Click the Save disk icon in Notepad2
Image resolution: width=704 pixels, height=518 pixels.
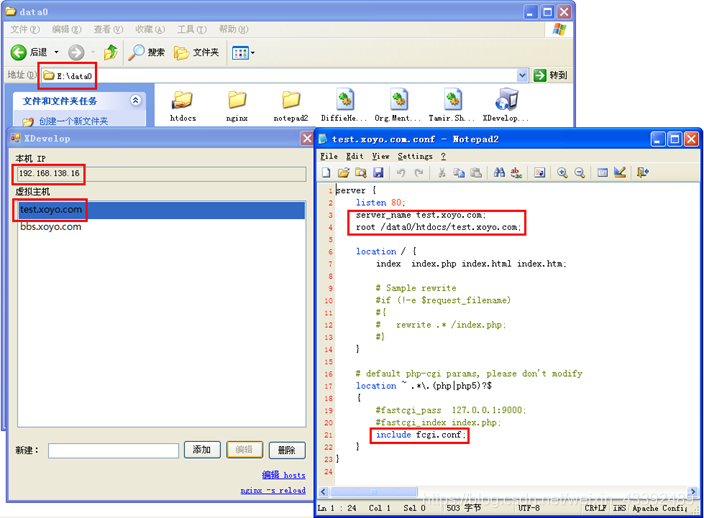pos(378,173)
